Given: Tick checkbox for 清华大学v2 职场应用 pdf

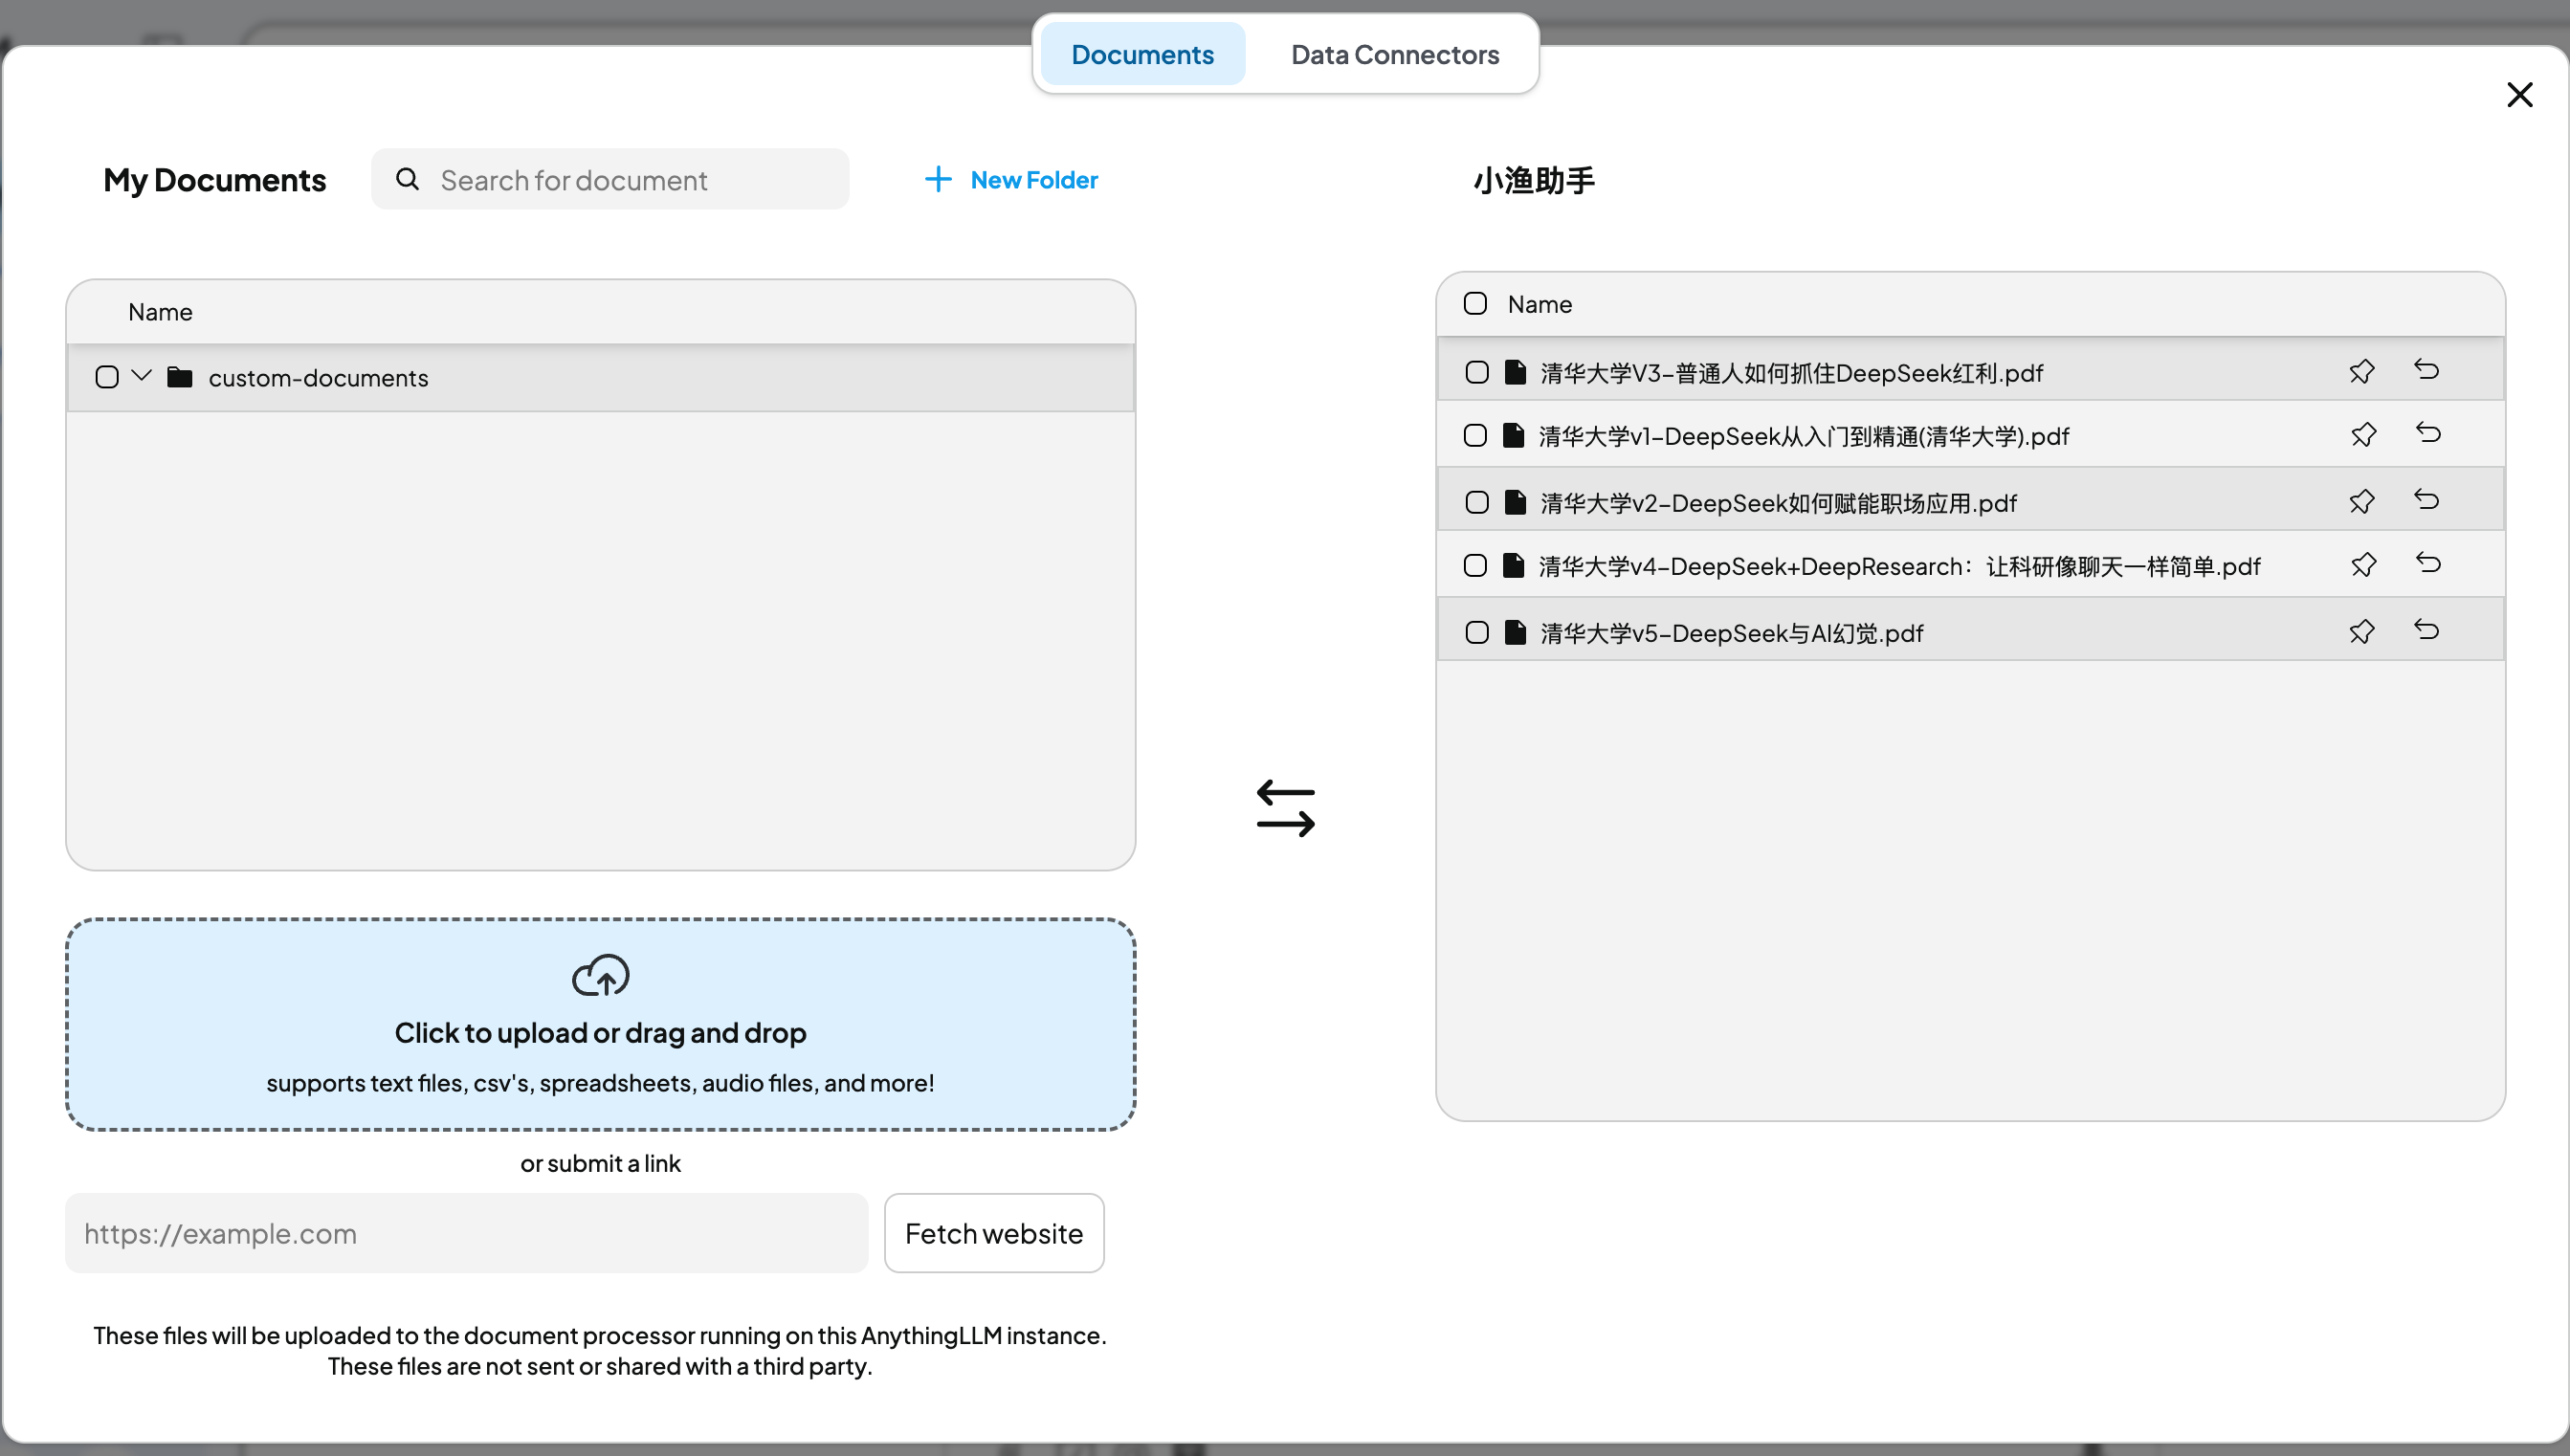Looking at the screenshot, I should 1476,502.
